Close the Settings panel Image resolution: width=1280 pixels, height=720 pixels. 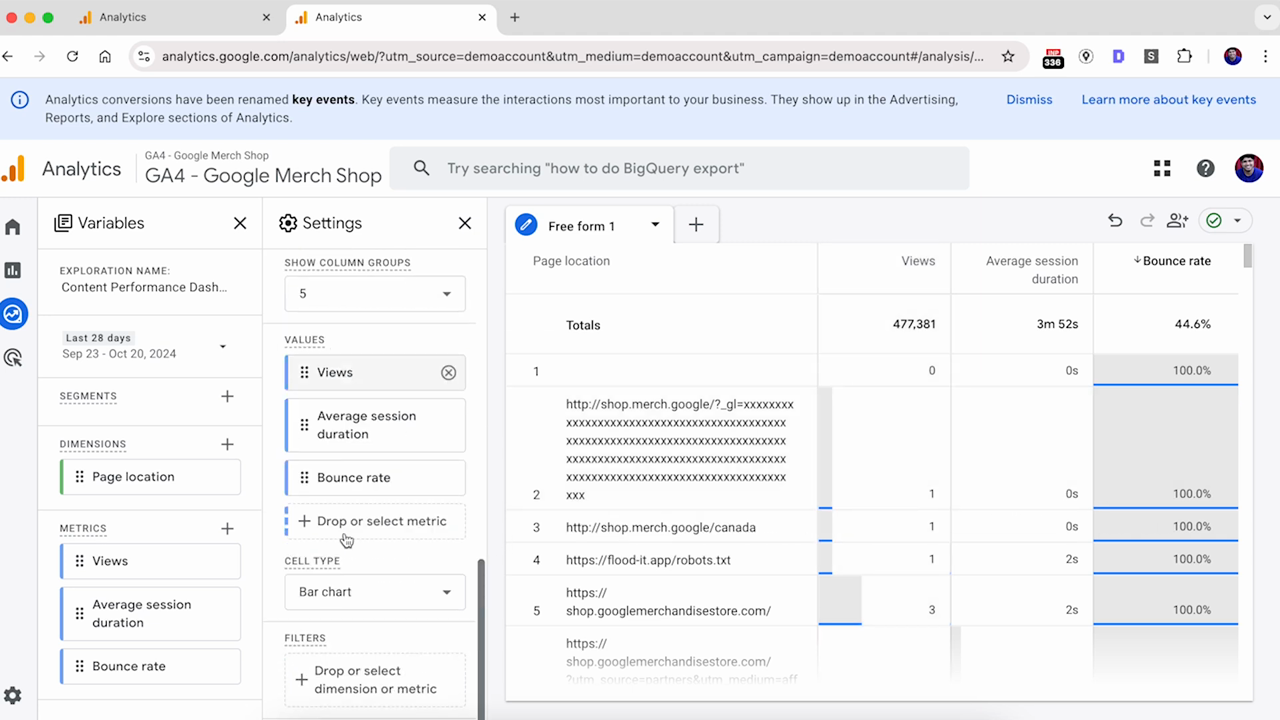point(465,223)
